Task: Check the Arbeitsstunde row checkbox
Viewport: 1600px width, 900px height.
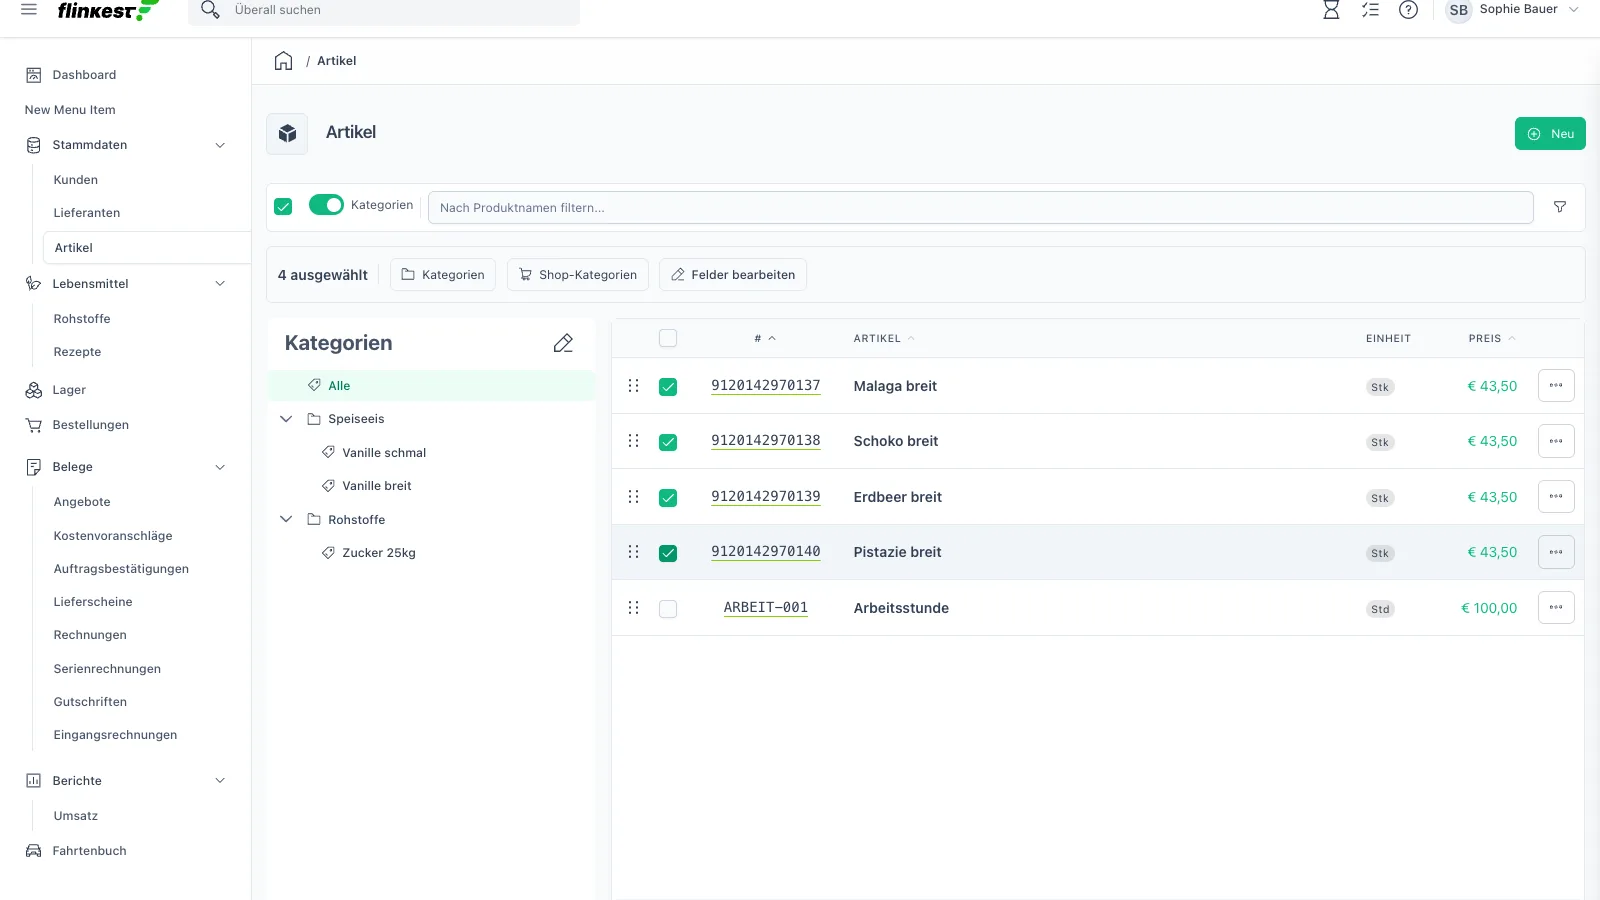Action: [668, 609]
